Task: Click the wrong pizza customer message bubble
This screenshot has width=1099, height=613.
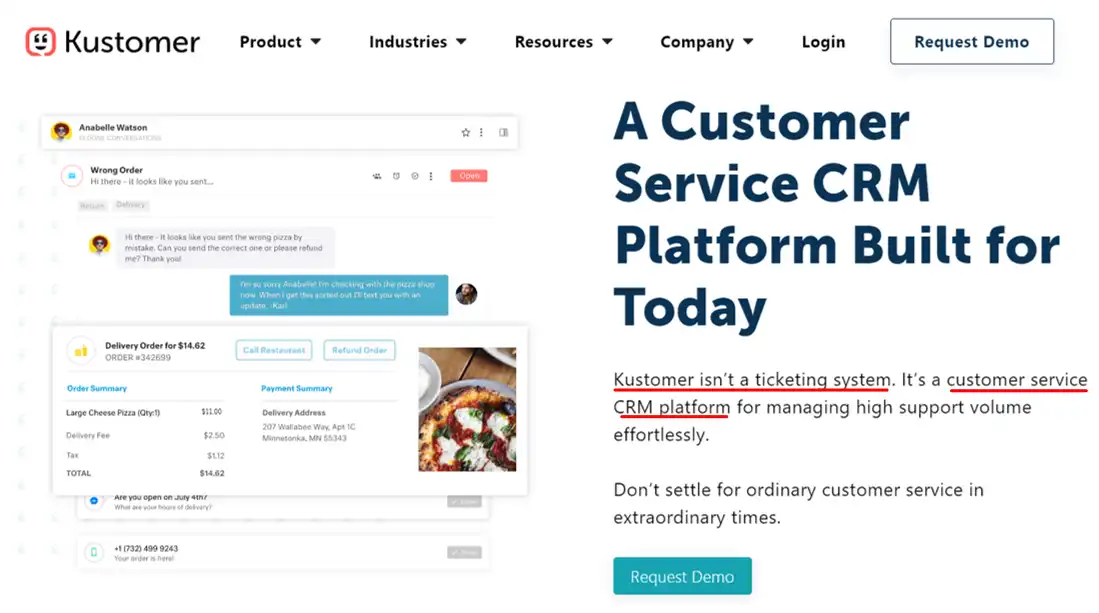Action: [225, 248]
